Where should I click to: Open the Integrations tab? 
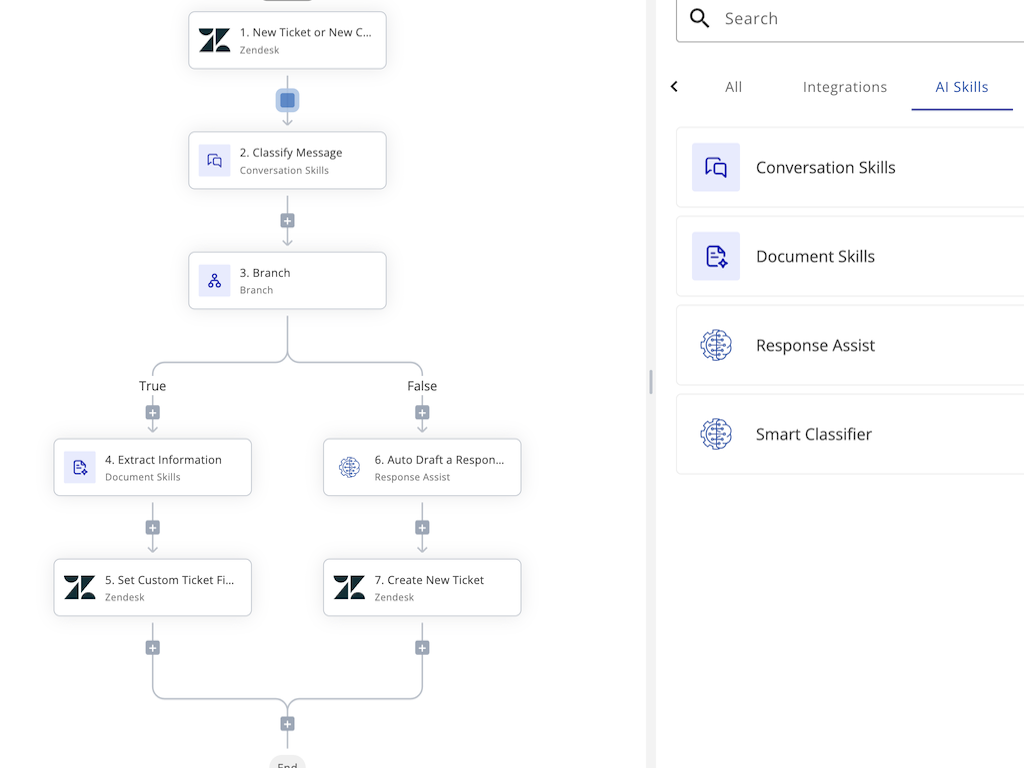pyautogui.click(x=844, y=87)
